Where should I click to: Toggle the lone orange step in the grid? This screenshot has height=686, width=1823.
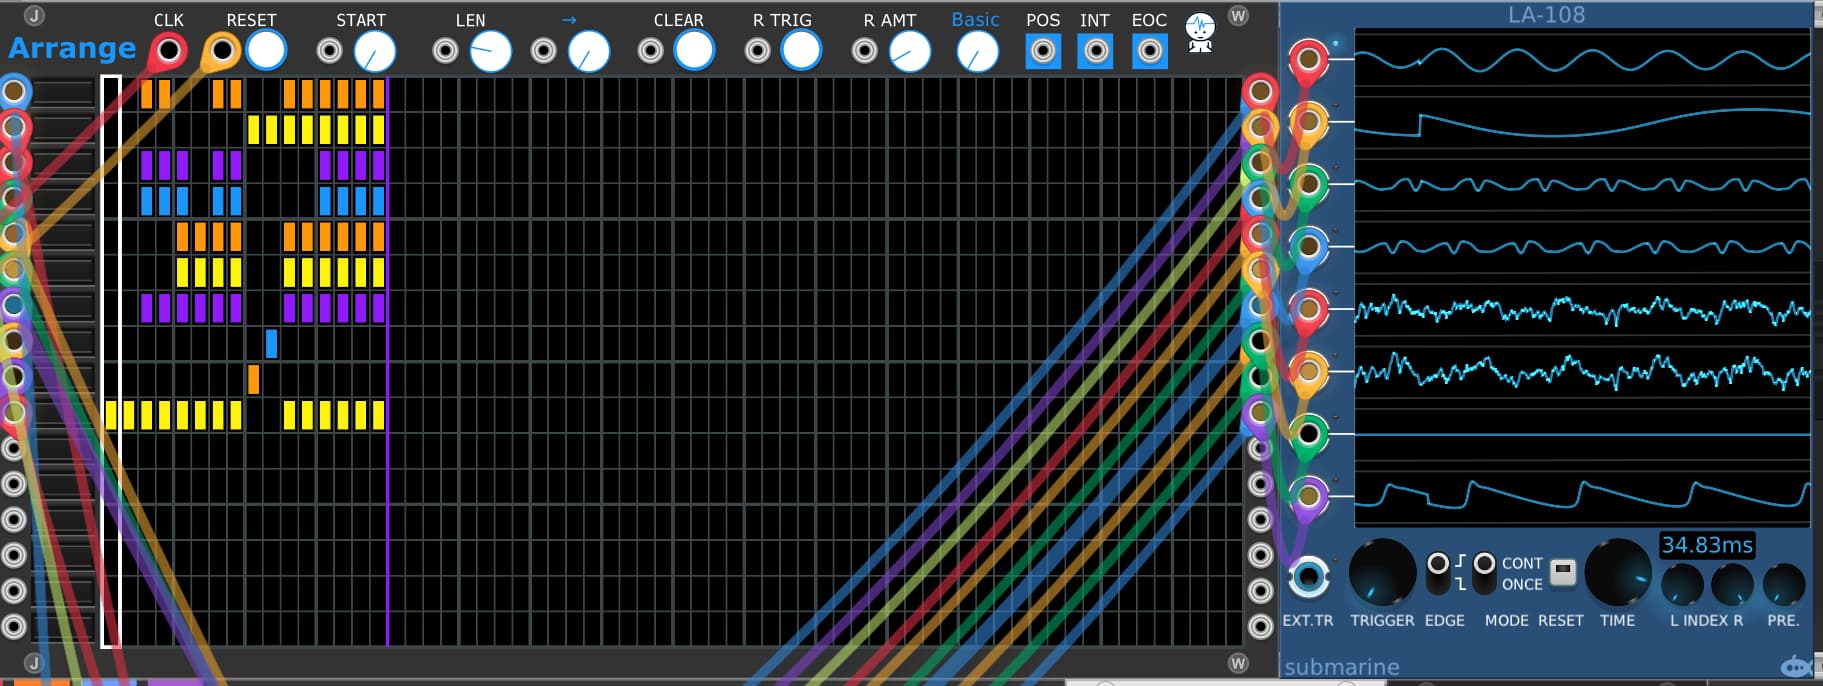tap(254, 379)
